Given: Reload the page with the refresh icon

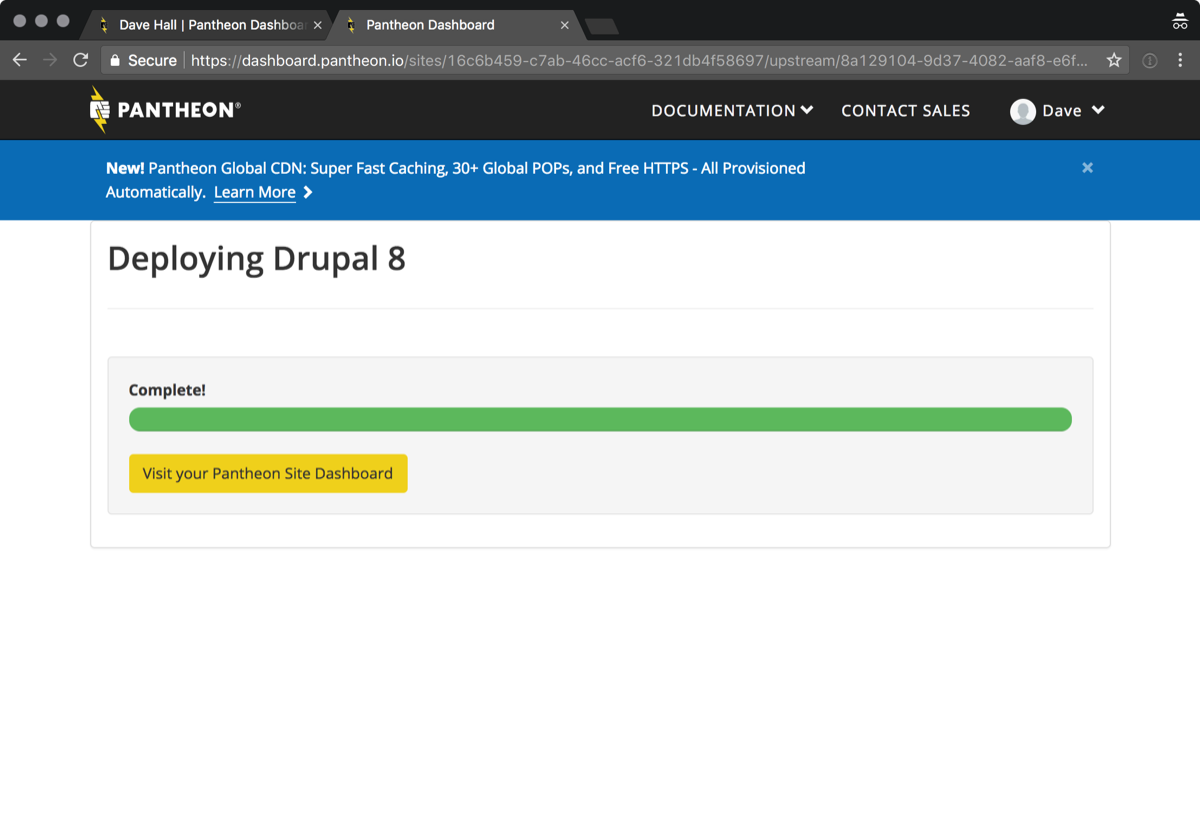Looking at the screenshot, I should (81, 60).
